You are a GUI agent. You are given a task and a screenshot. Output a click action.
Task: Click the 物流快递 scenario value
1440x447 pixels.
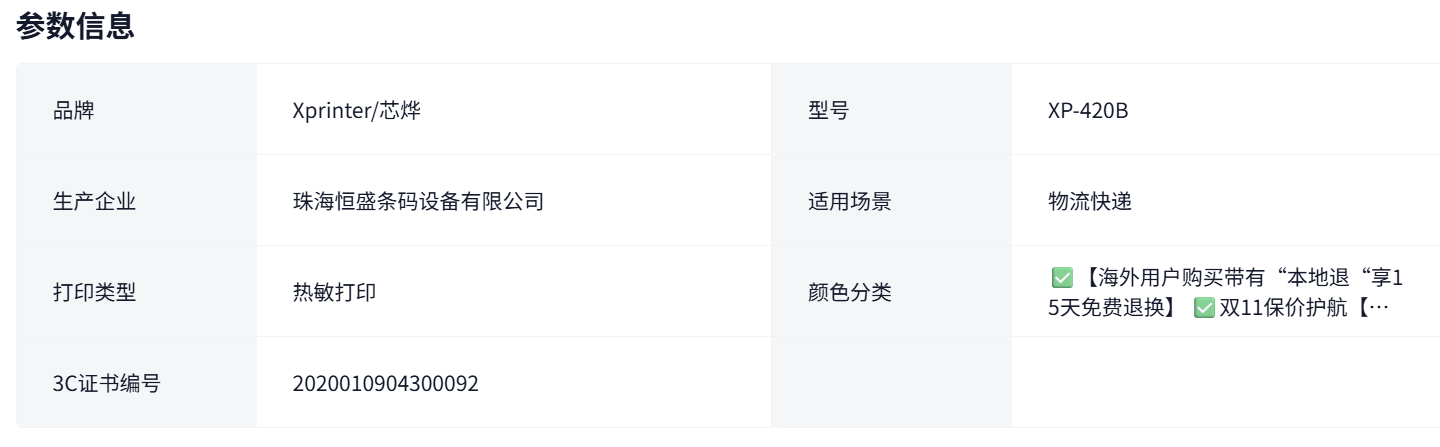1090,201
